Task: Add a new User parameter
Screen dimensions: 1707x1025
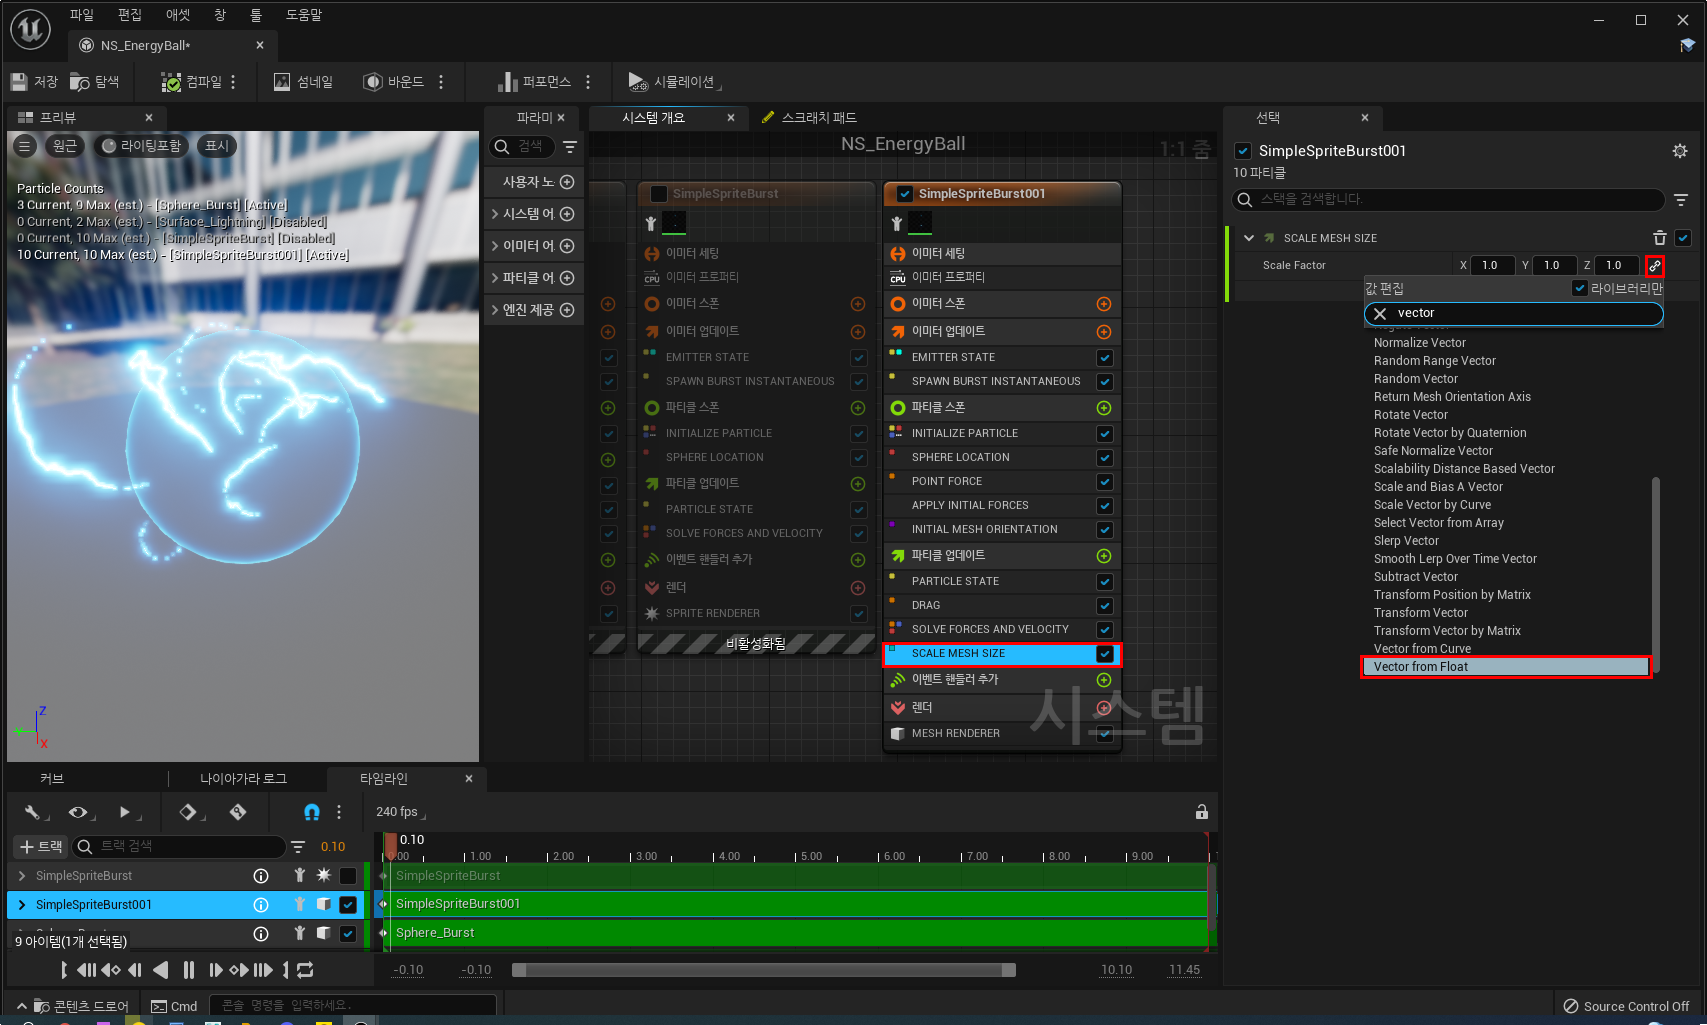Action: (x=568, y=182)
